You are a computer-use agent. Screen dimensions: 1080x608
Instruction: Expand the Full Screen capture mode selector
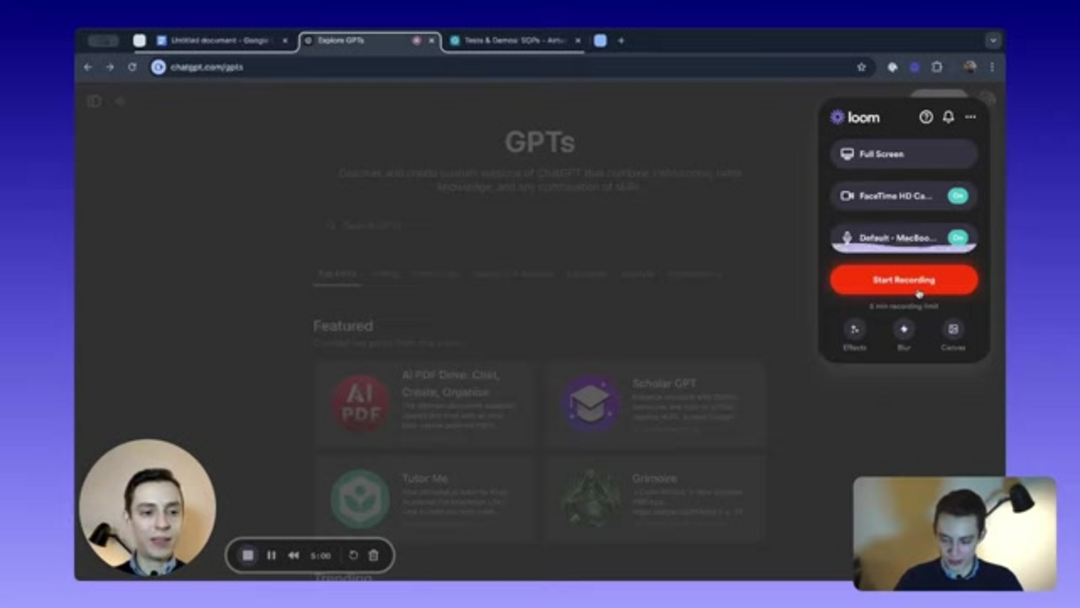point(903,154)
